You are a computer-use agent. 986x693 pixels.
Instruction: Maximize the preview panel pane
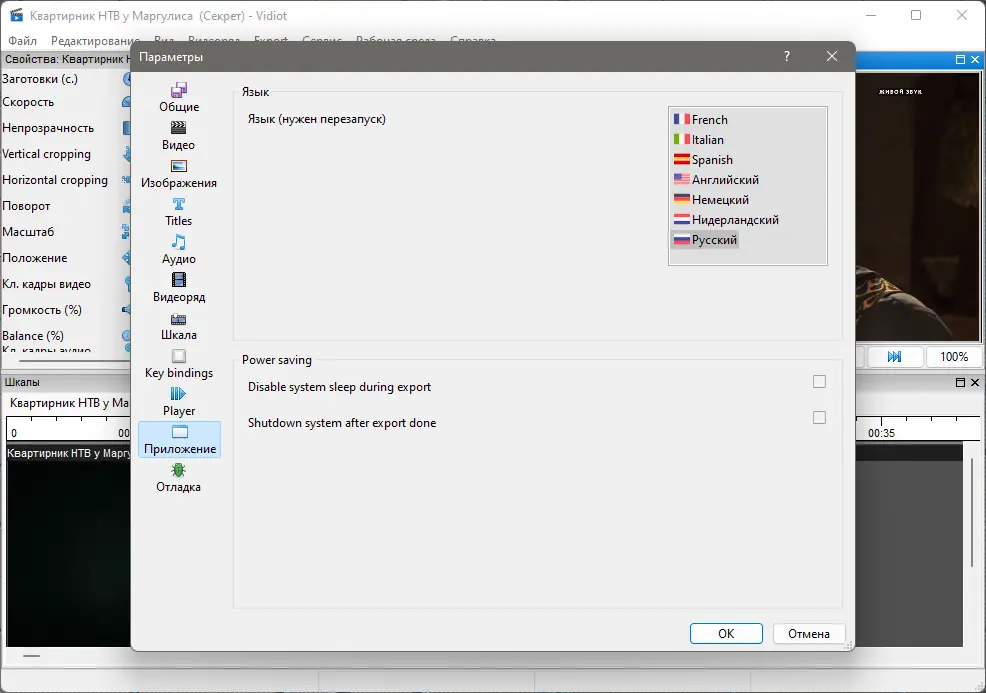[x=960, y=60]
